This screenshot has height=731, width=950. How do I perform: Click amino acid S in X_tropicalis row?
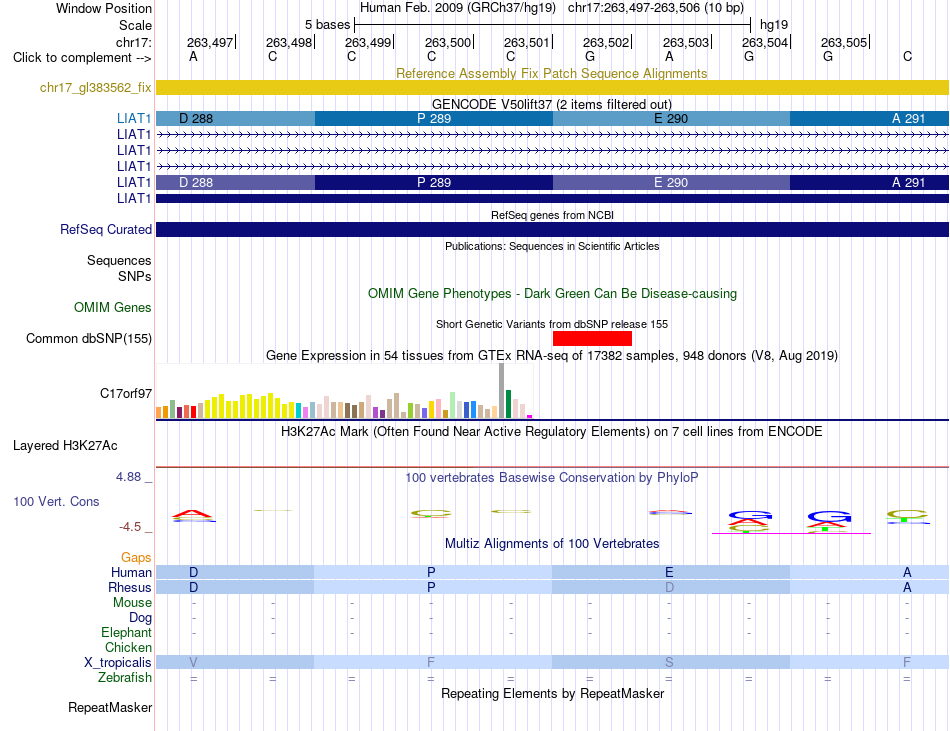[x=669, y=663]
